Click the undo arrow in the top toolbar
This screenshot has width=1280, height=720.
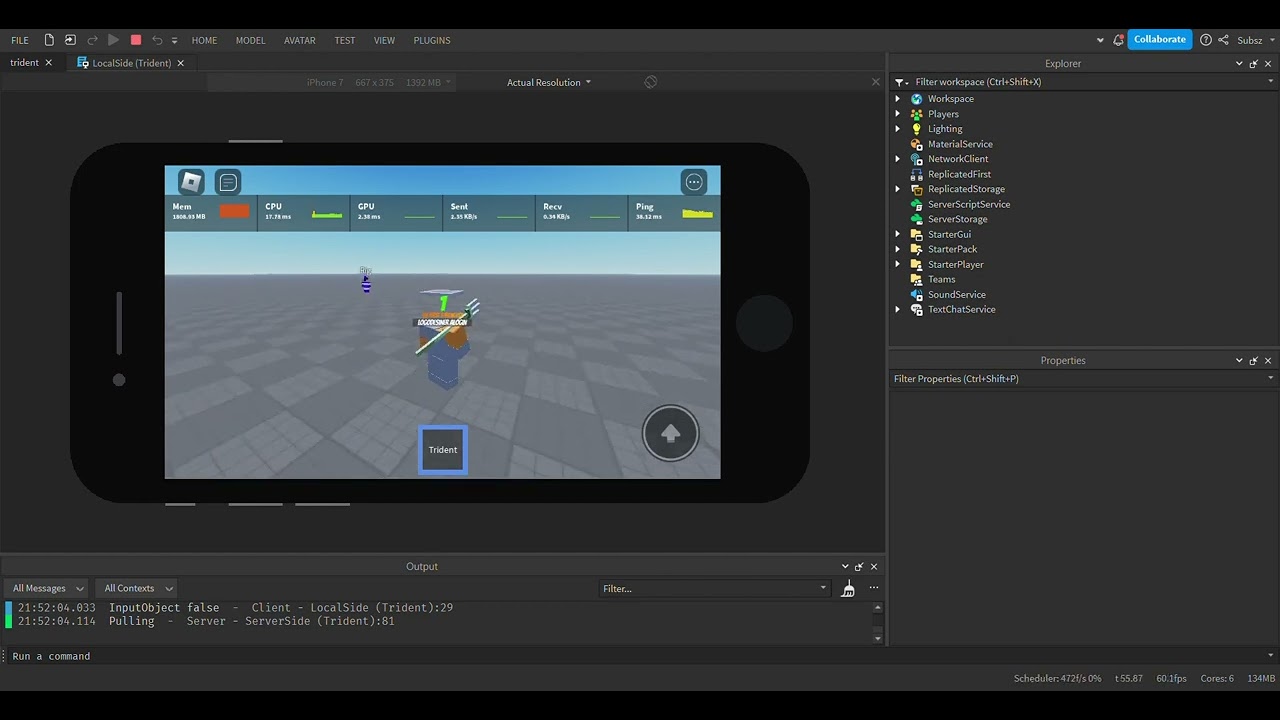(x=157, y=40)
